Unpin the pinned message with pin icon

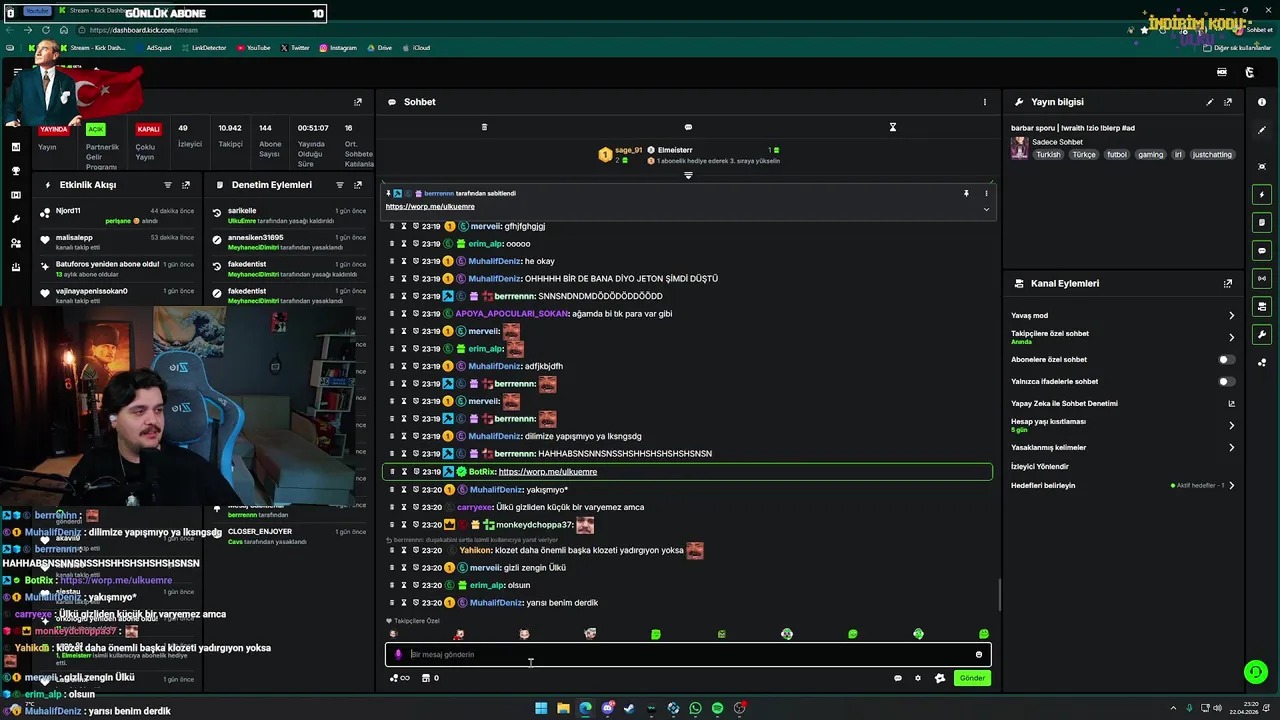[x=966, y=193]
